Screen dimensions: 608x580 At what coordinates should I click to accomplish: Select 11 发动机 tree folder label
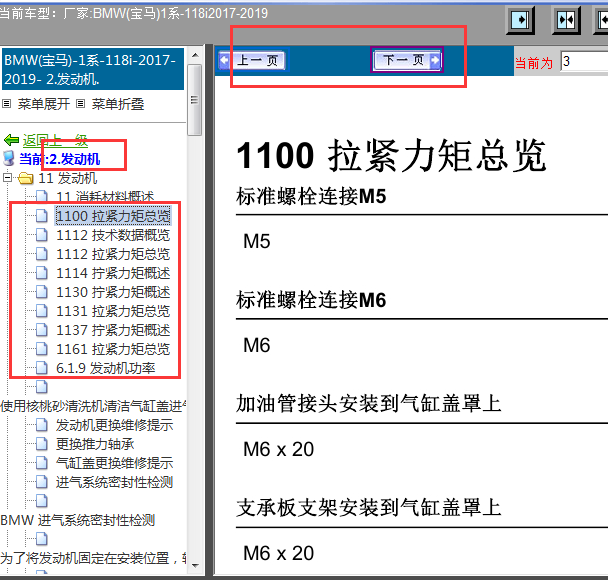pyautogui.click(x=67, y=178)
